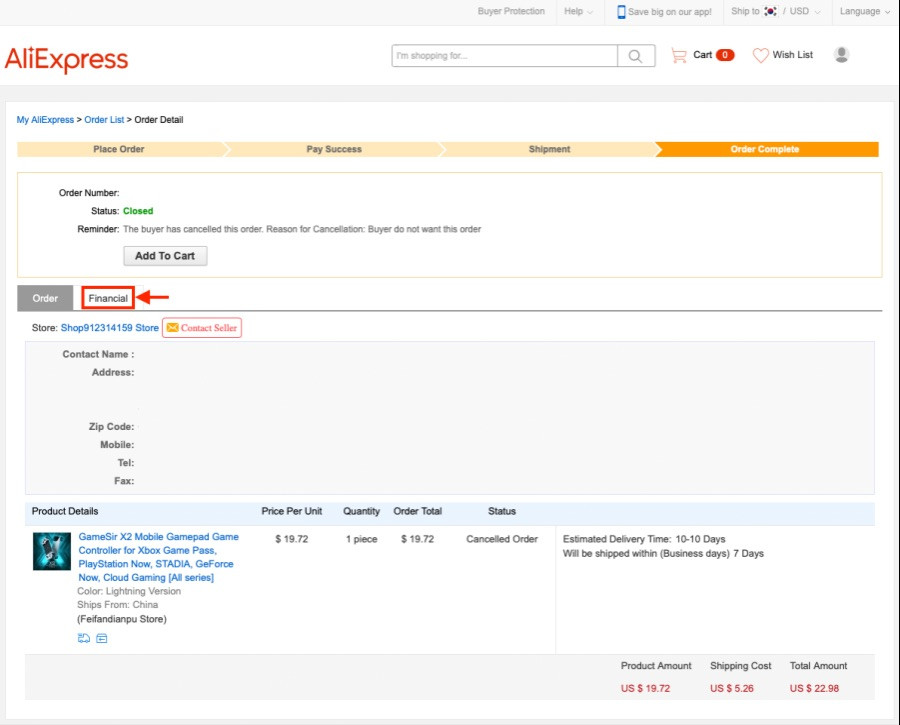The image size is (900, 725).
Task: Open the Language dropdown
Action: (x=864, y=11)
